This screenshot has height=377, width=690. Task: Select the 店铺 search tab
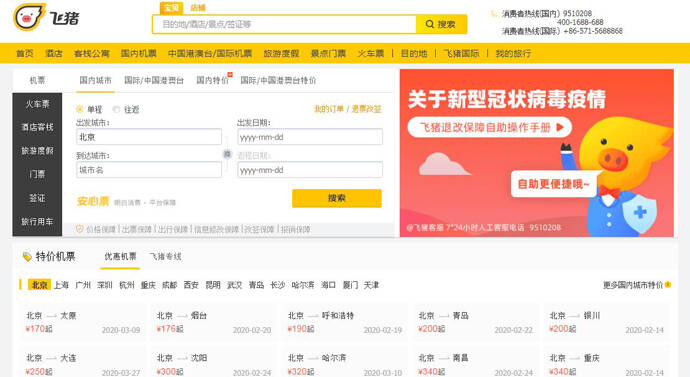tap(198, 8)
